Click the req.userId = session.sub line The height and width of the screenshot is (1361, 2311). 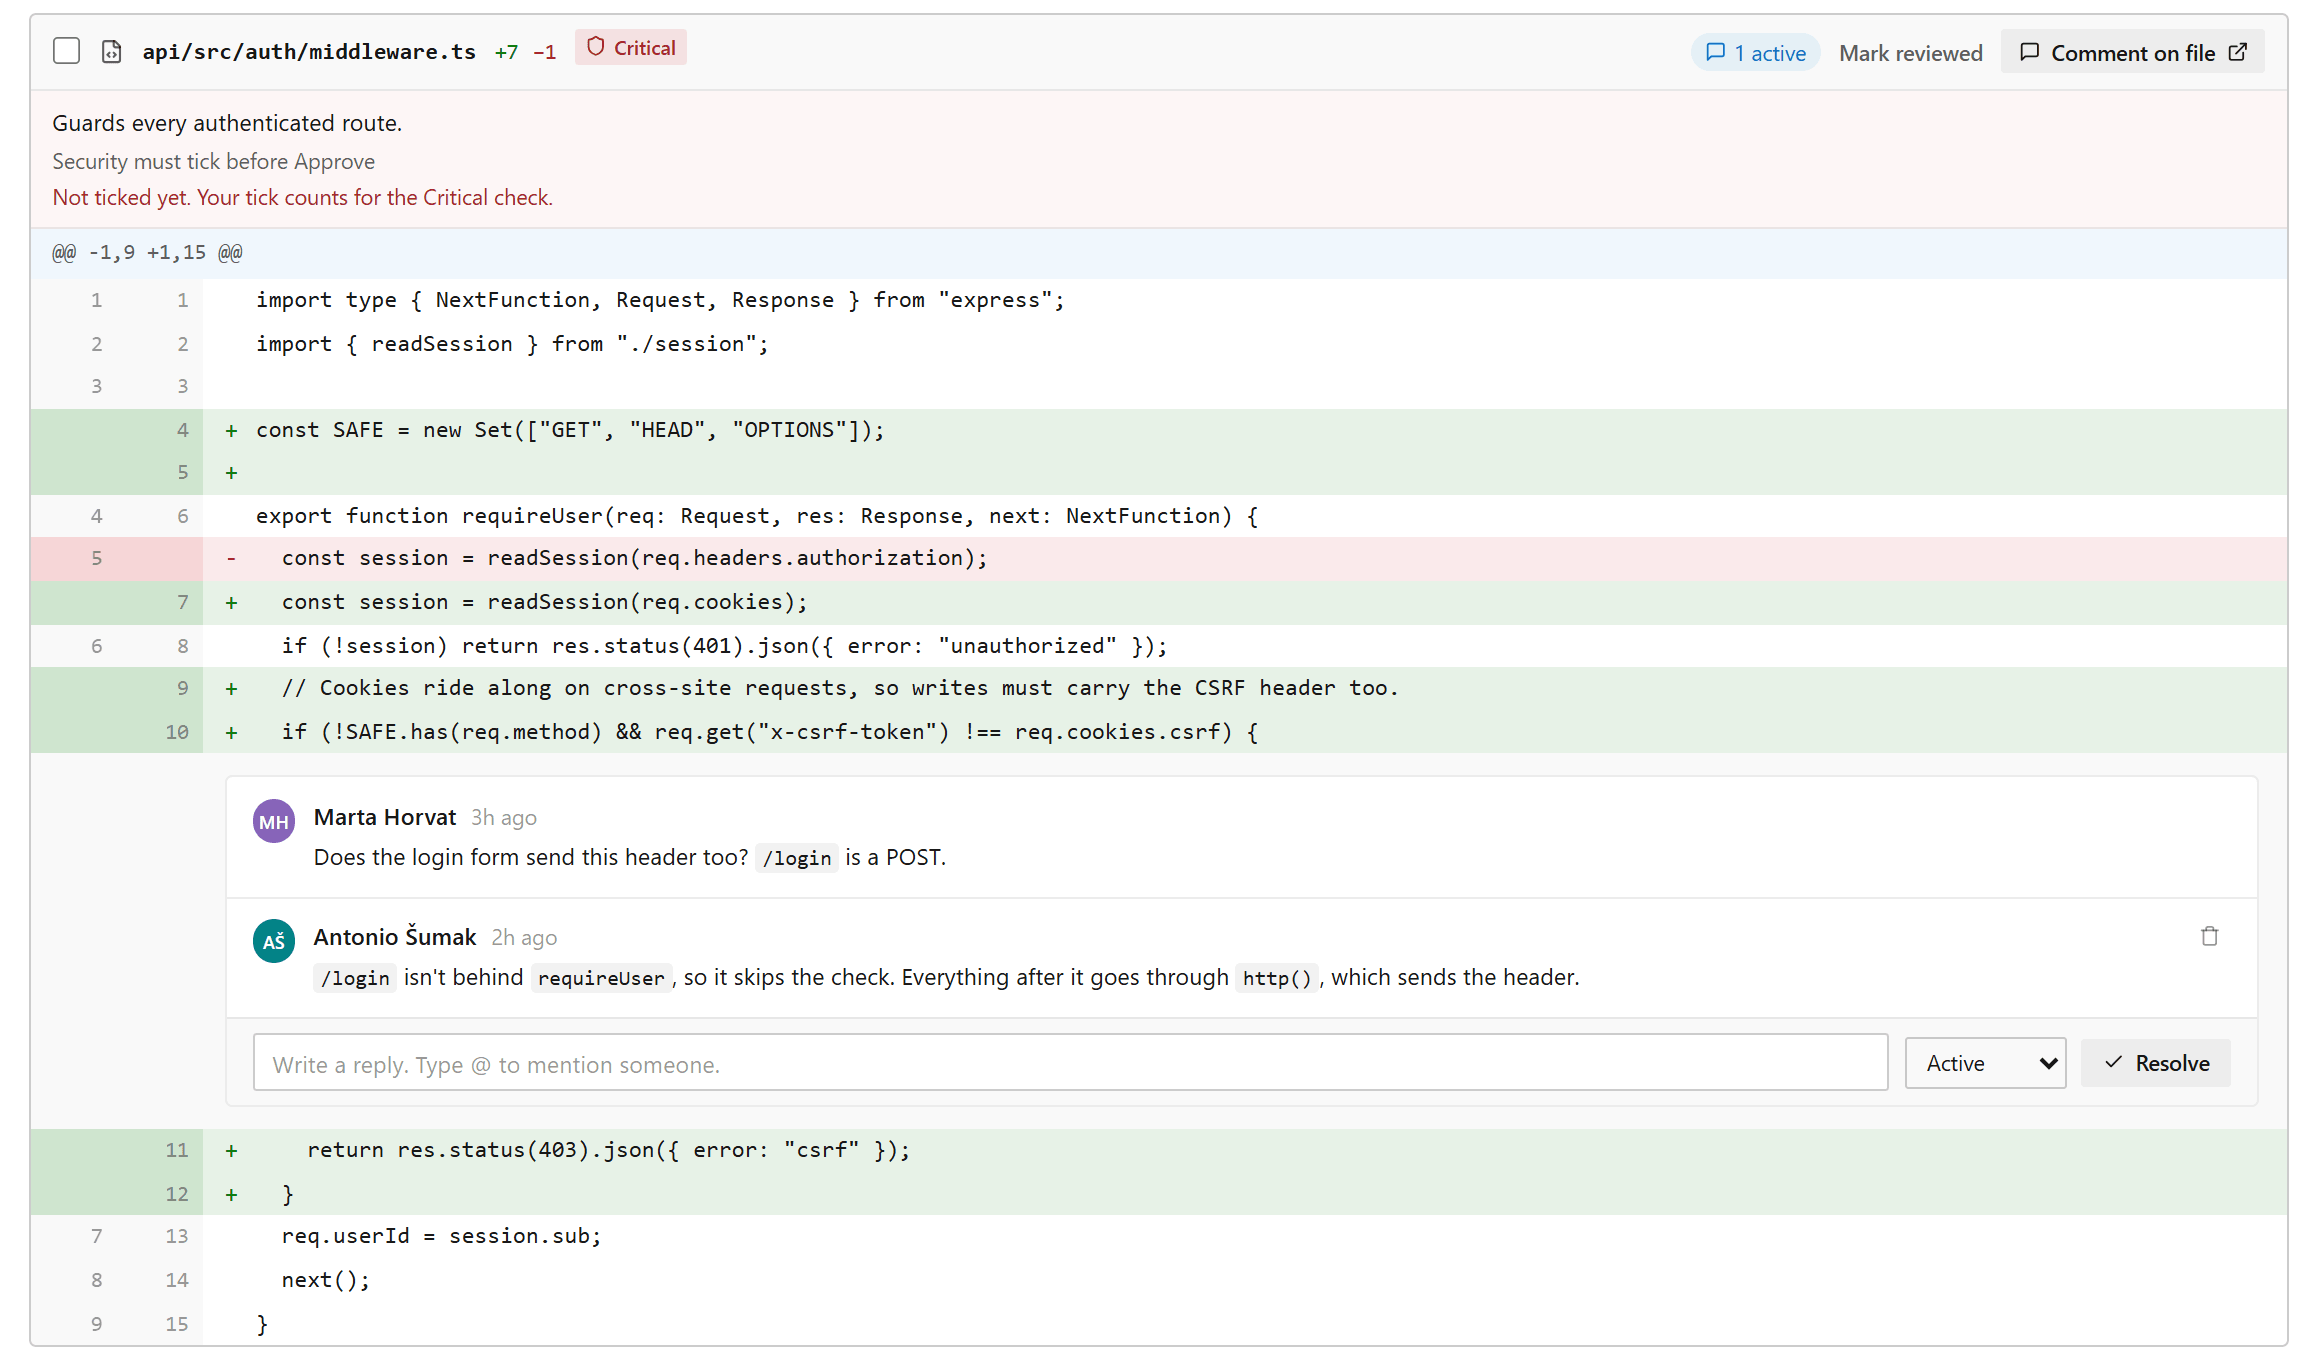pos(1159,1237)
